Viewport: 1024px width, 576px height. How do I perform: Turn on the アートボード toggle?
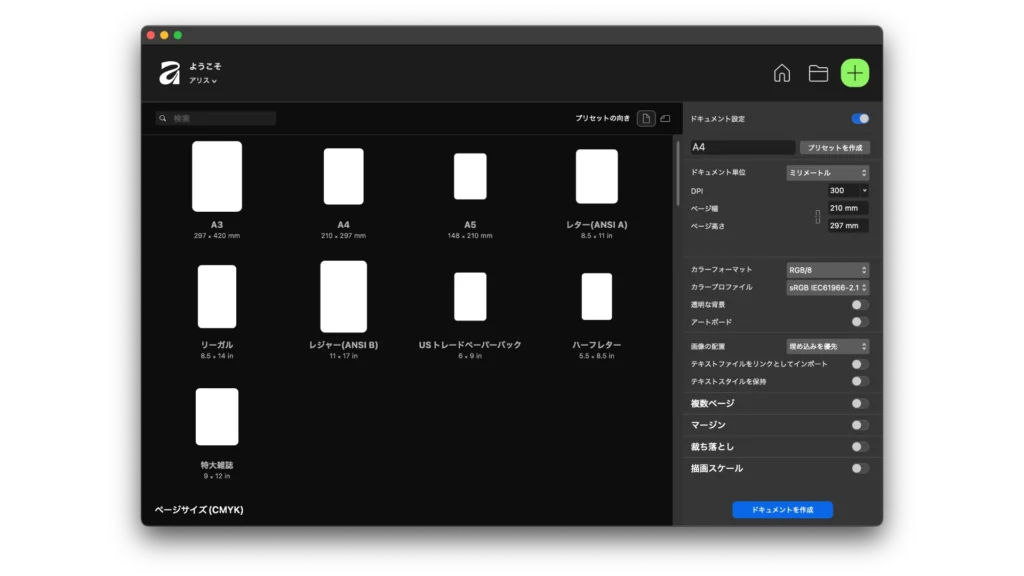(x=860, y=322)
